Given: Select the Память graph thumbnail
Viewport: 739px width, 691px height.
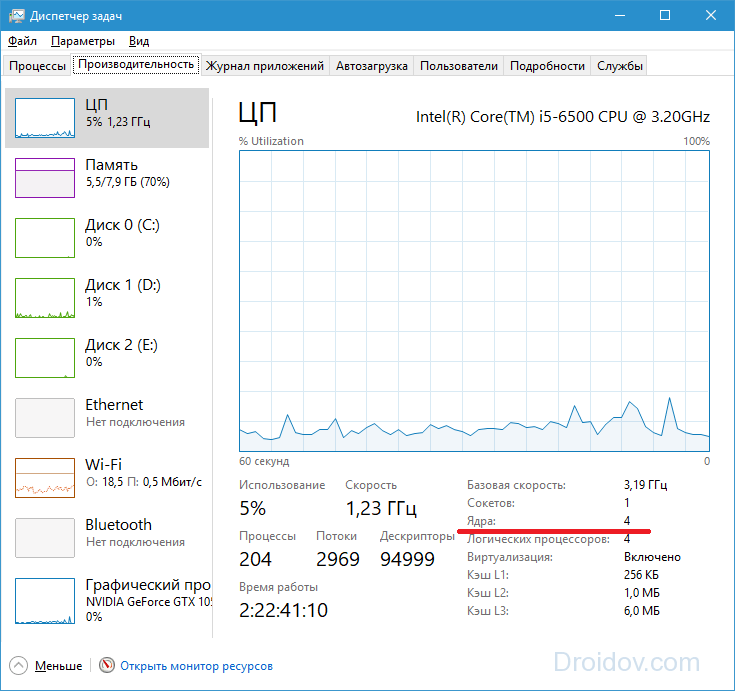Looking at the screenshot, I should pyautogui.click(x=45, y=178).
